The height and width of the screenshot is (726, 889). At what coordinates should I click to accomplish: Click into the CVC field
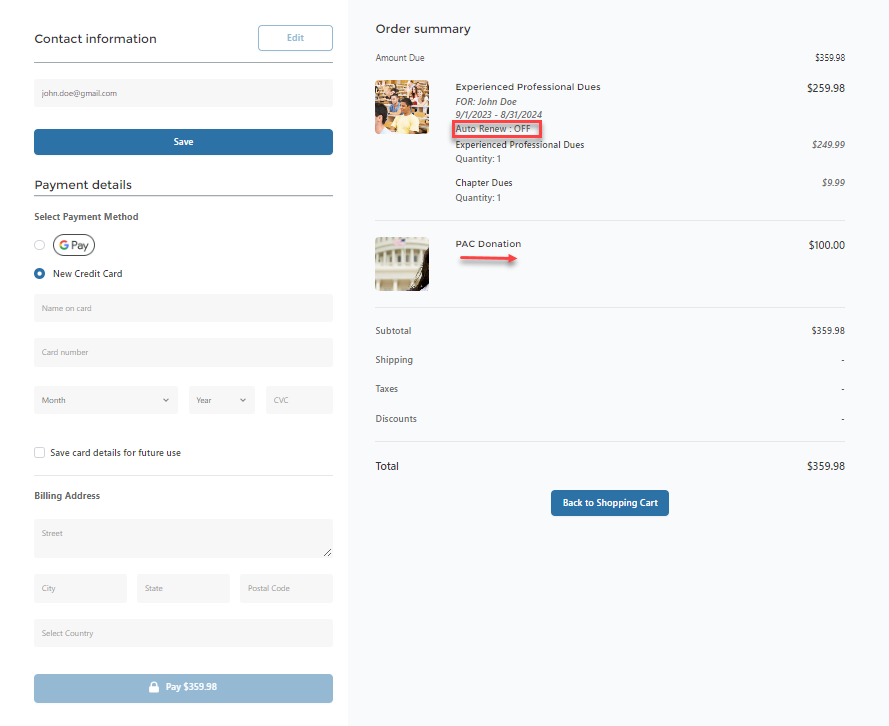pos(299,400)
